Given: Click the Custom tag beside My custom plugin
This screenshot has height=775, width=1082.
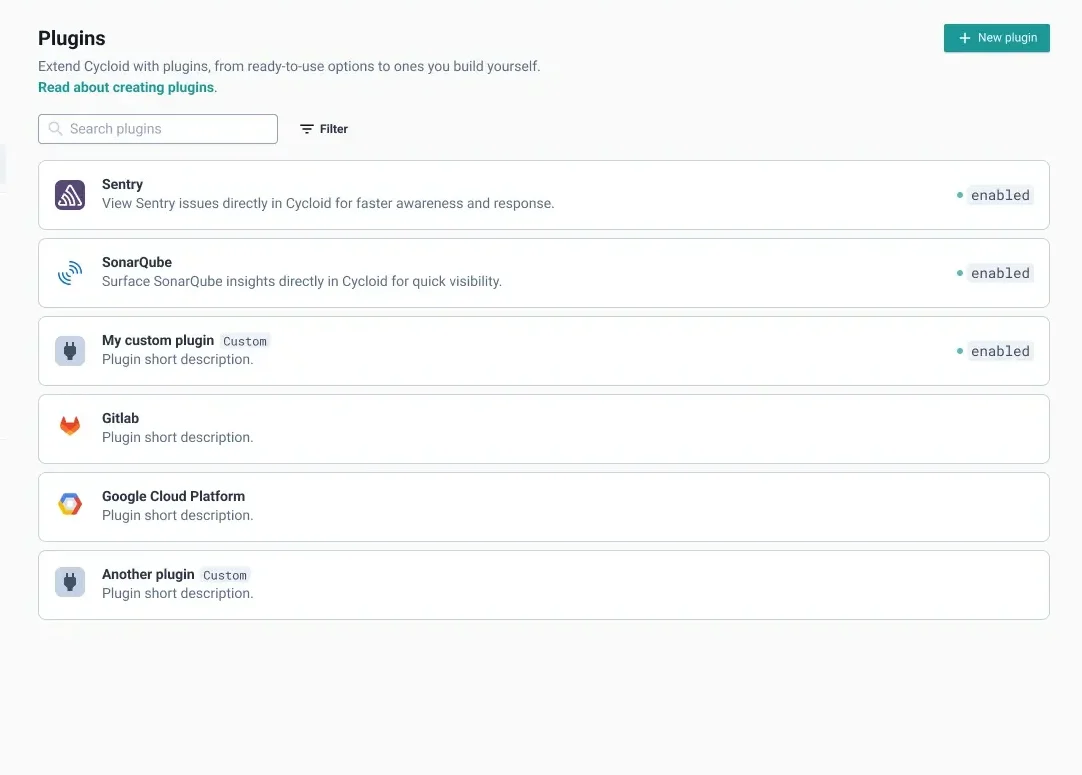Looking at the screenshot, I should 244,341.
